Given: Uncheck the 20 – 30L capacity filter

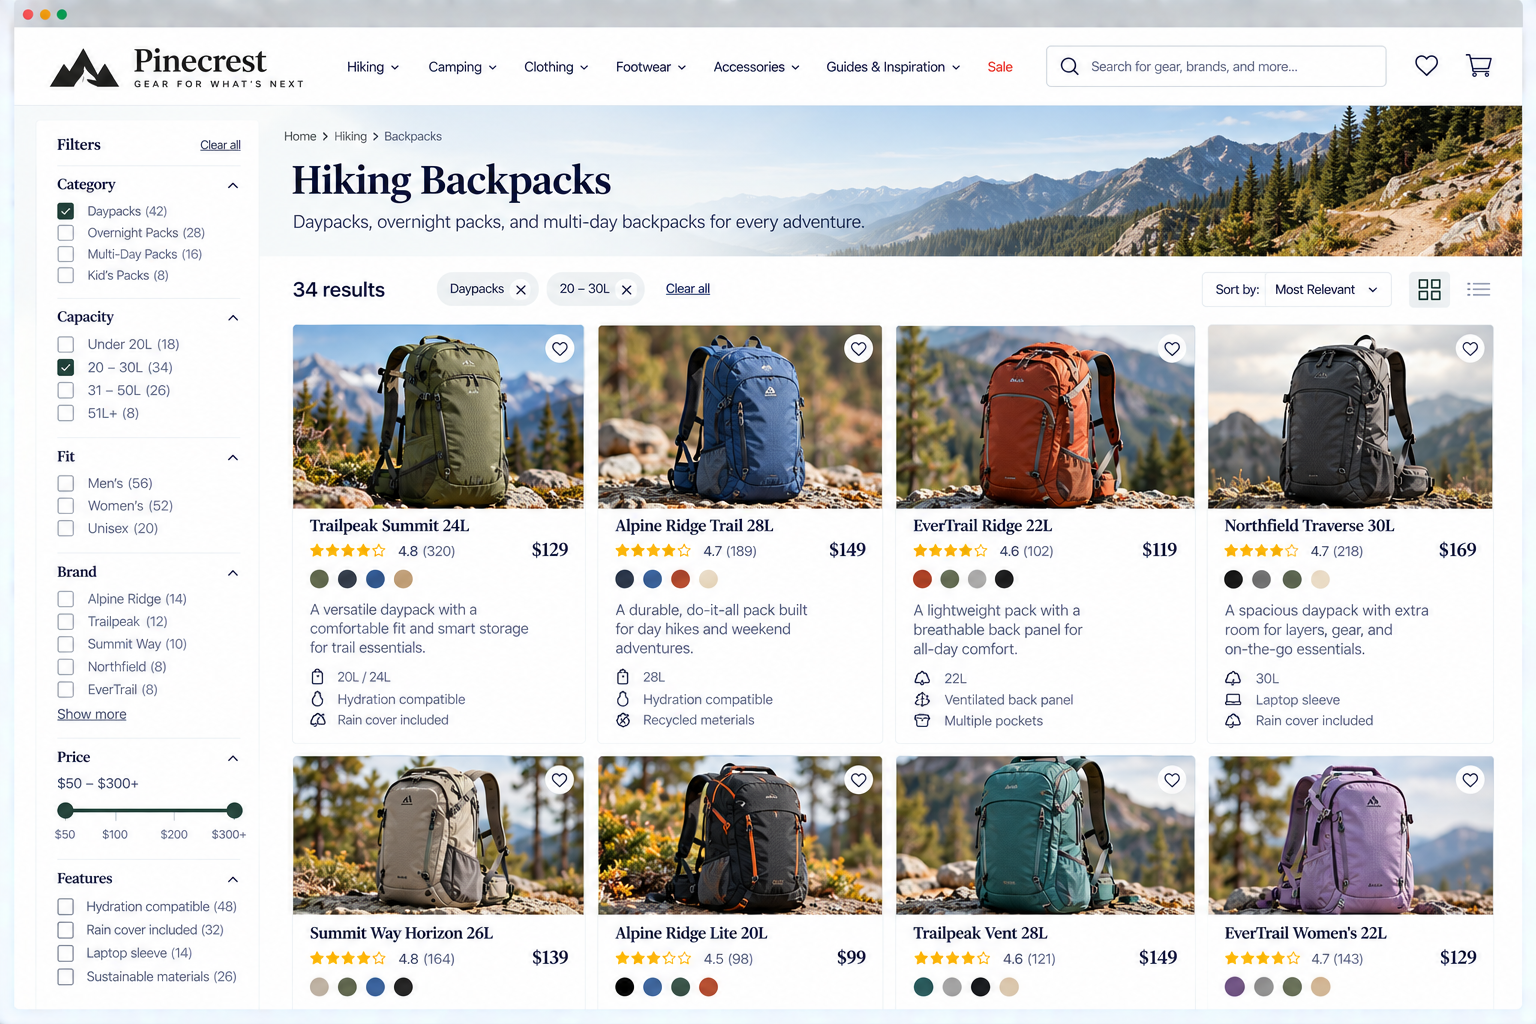Looking at the screenshot, I should point(66,367).
